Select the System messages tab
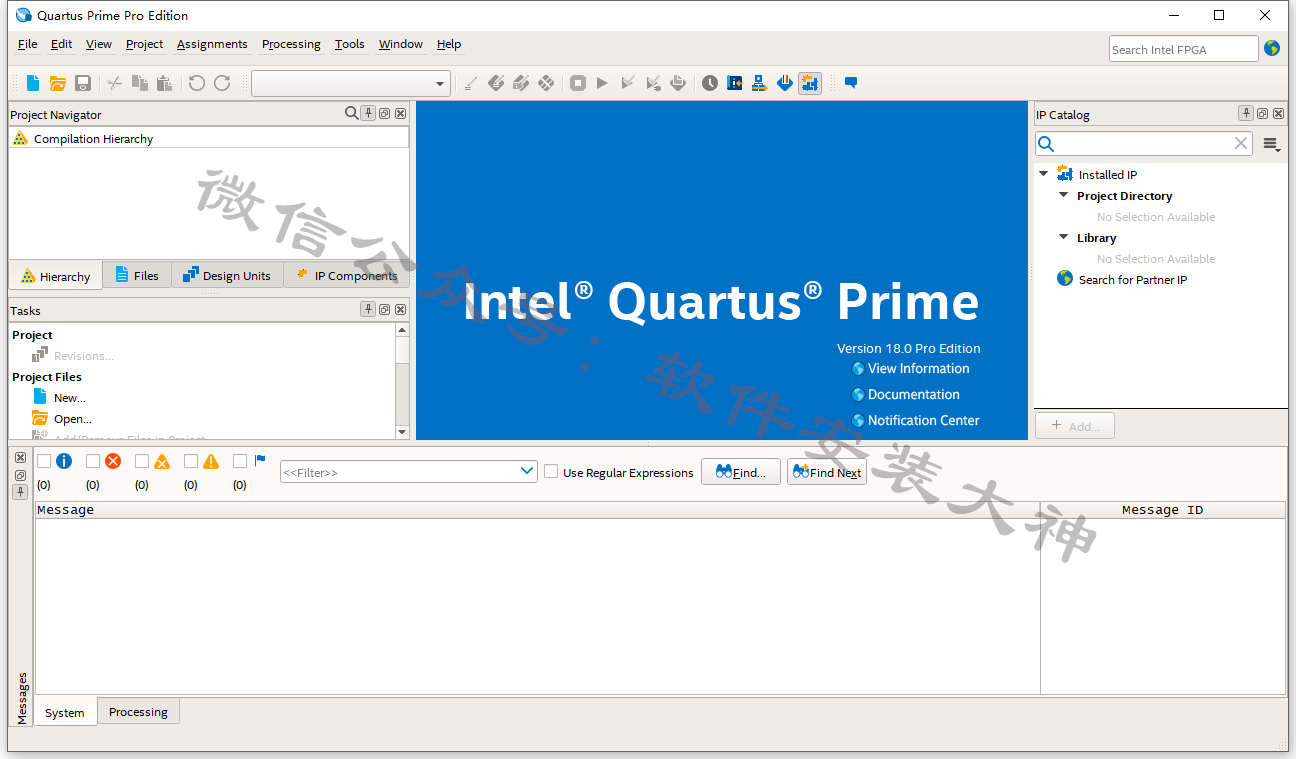 [65, 713]
